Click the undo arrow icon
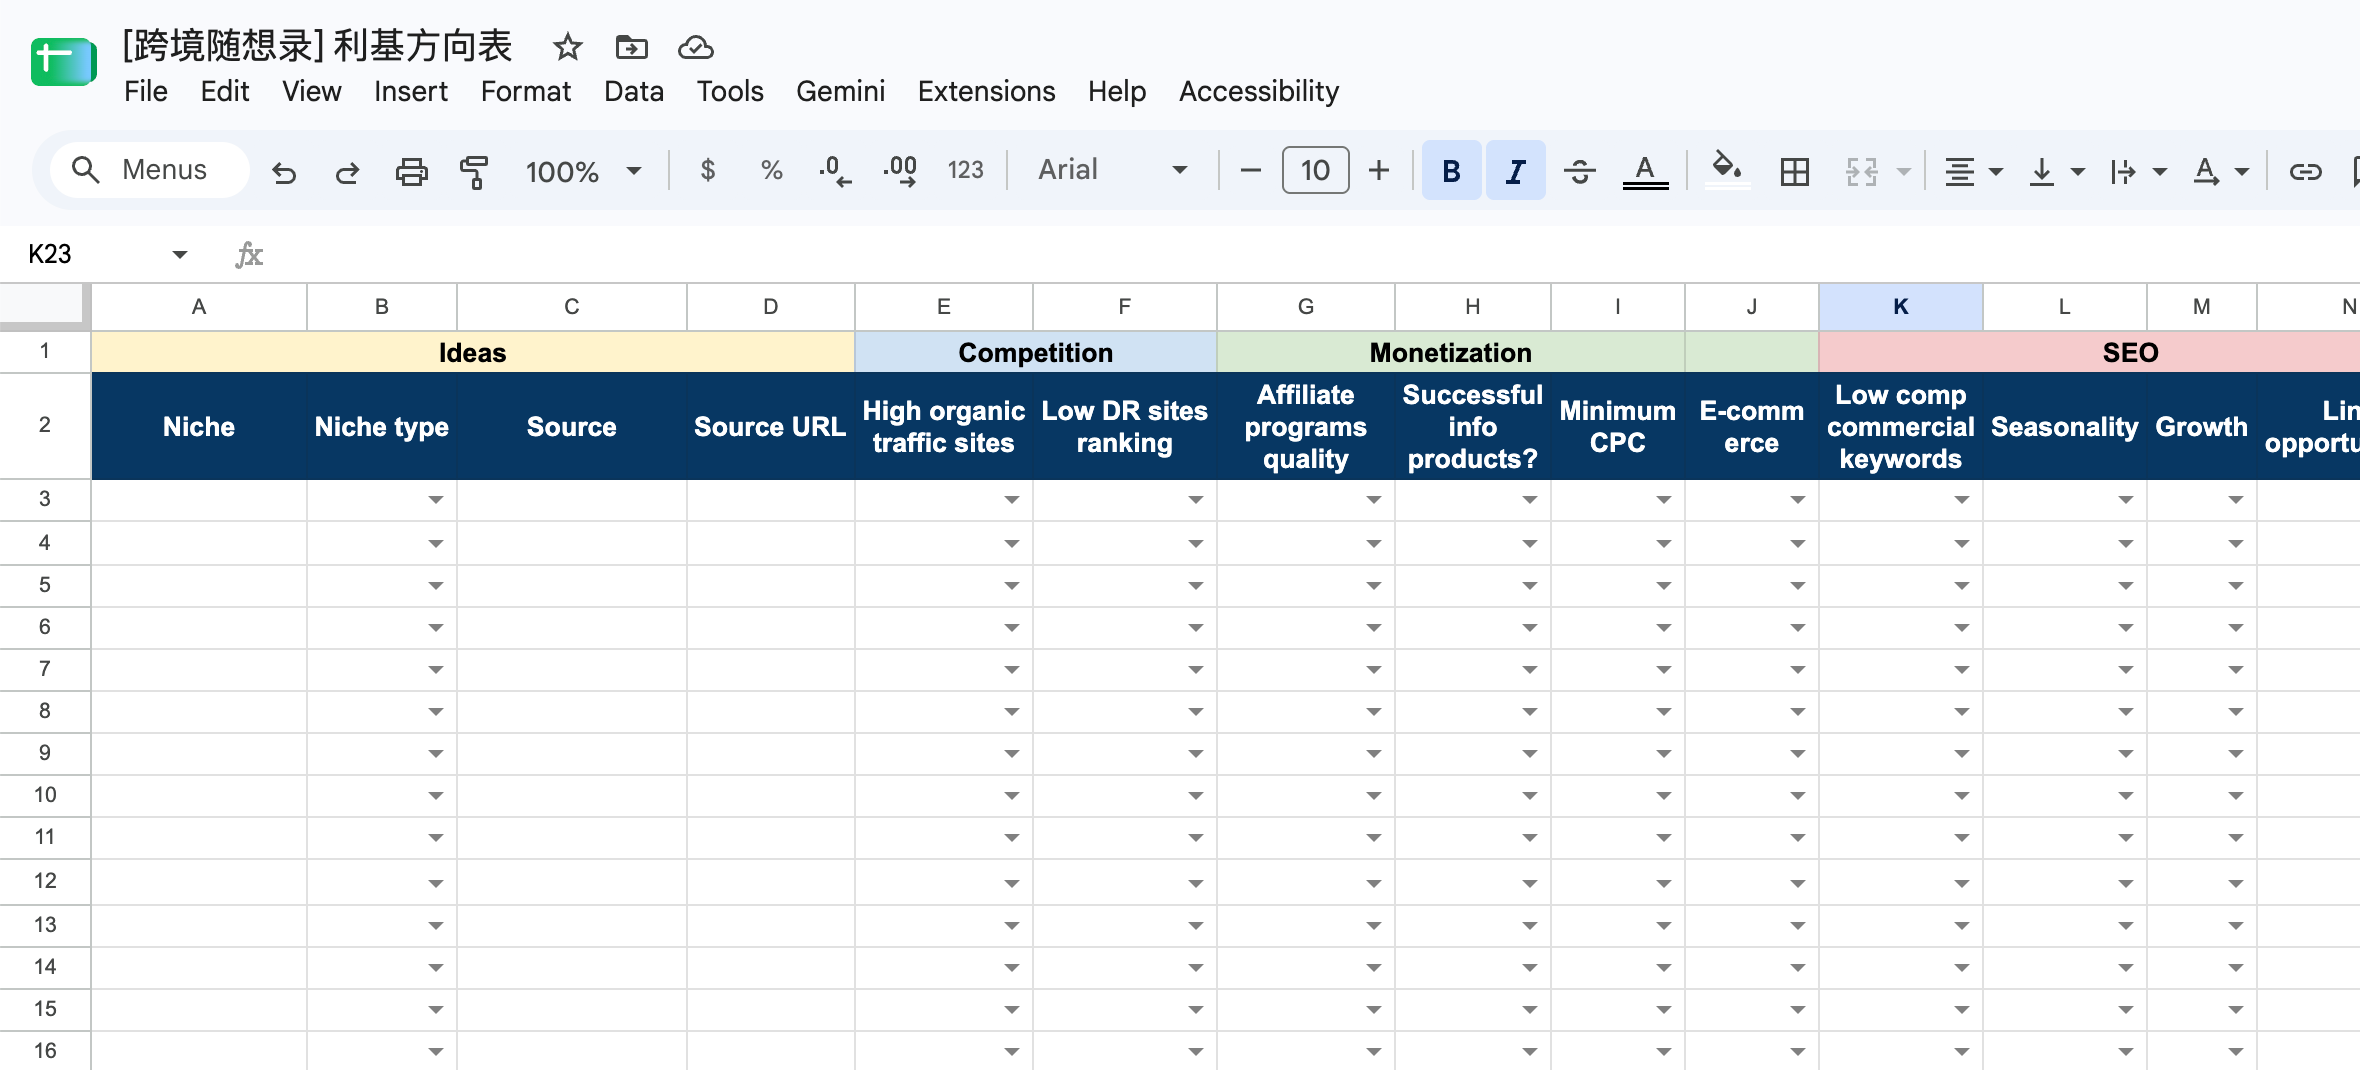This screenshot has width=2360, height=1070. [284, 172]
